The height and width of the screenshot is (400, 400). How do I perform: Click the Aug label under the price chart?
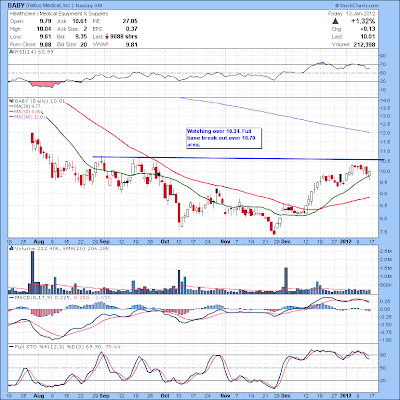click(x=39, y=241)
